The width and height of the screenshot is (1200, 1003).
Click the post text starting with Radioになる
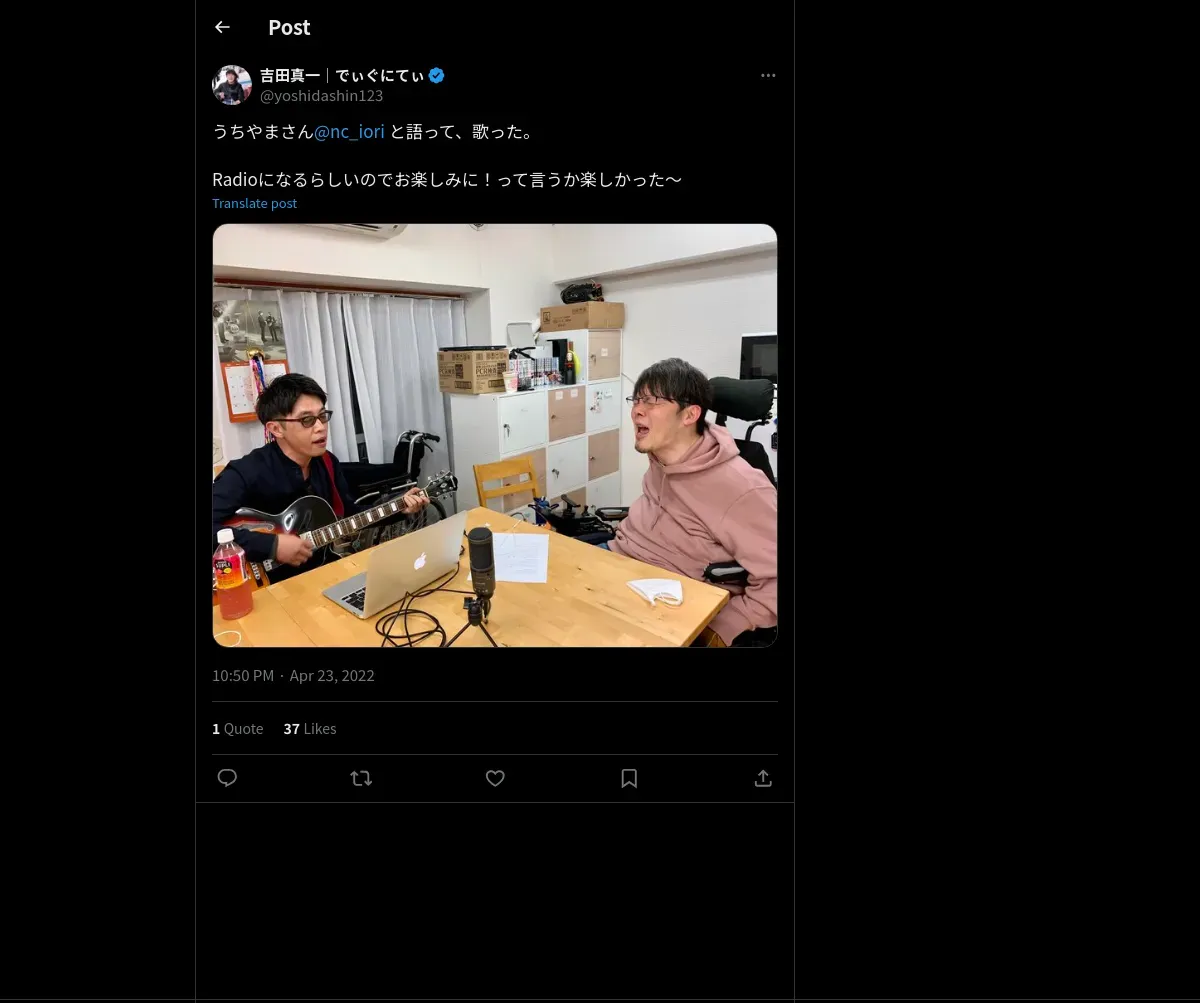coord(447,179)
